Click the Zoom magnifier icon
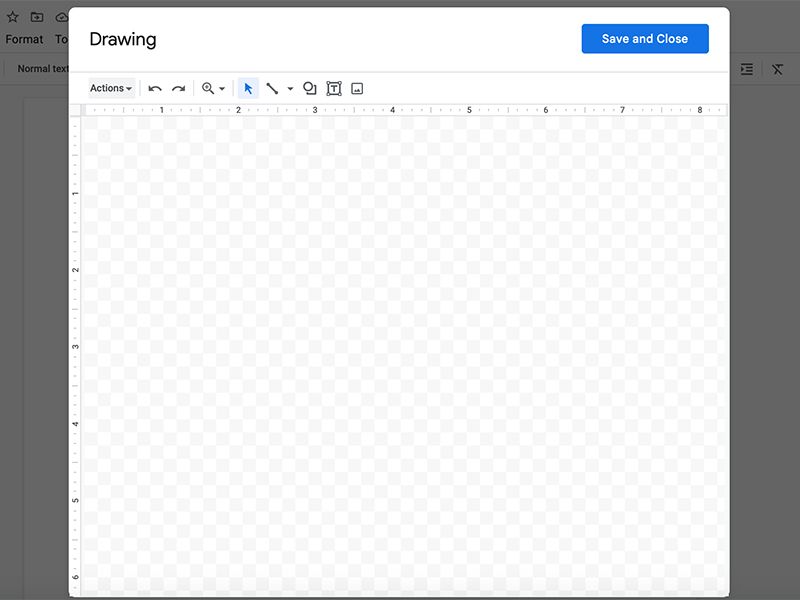 tap(206, 88)
